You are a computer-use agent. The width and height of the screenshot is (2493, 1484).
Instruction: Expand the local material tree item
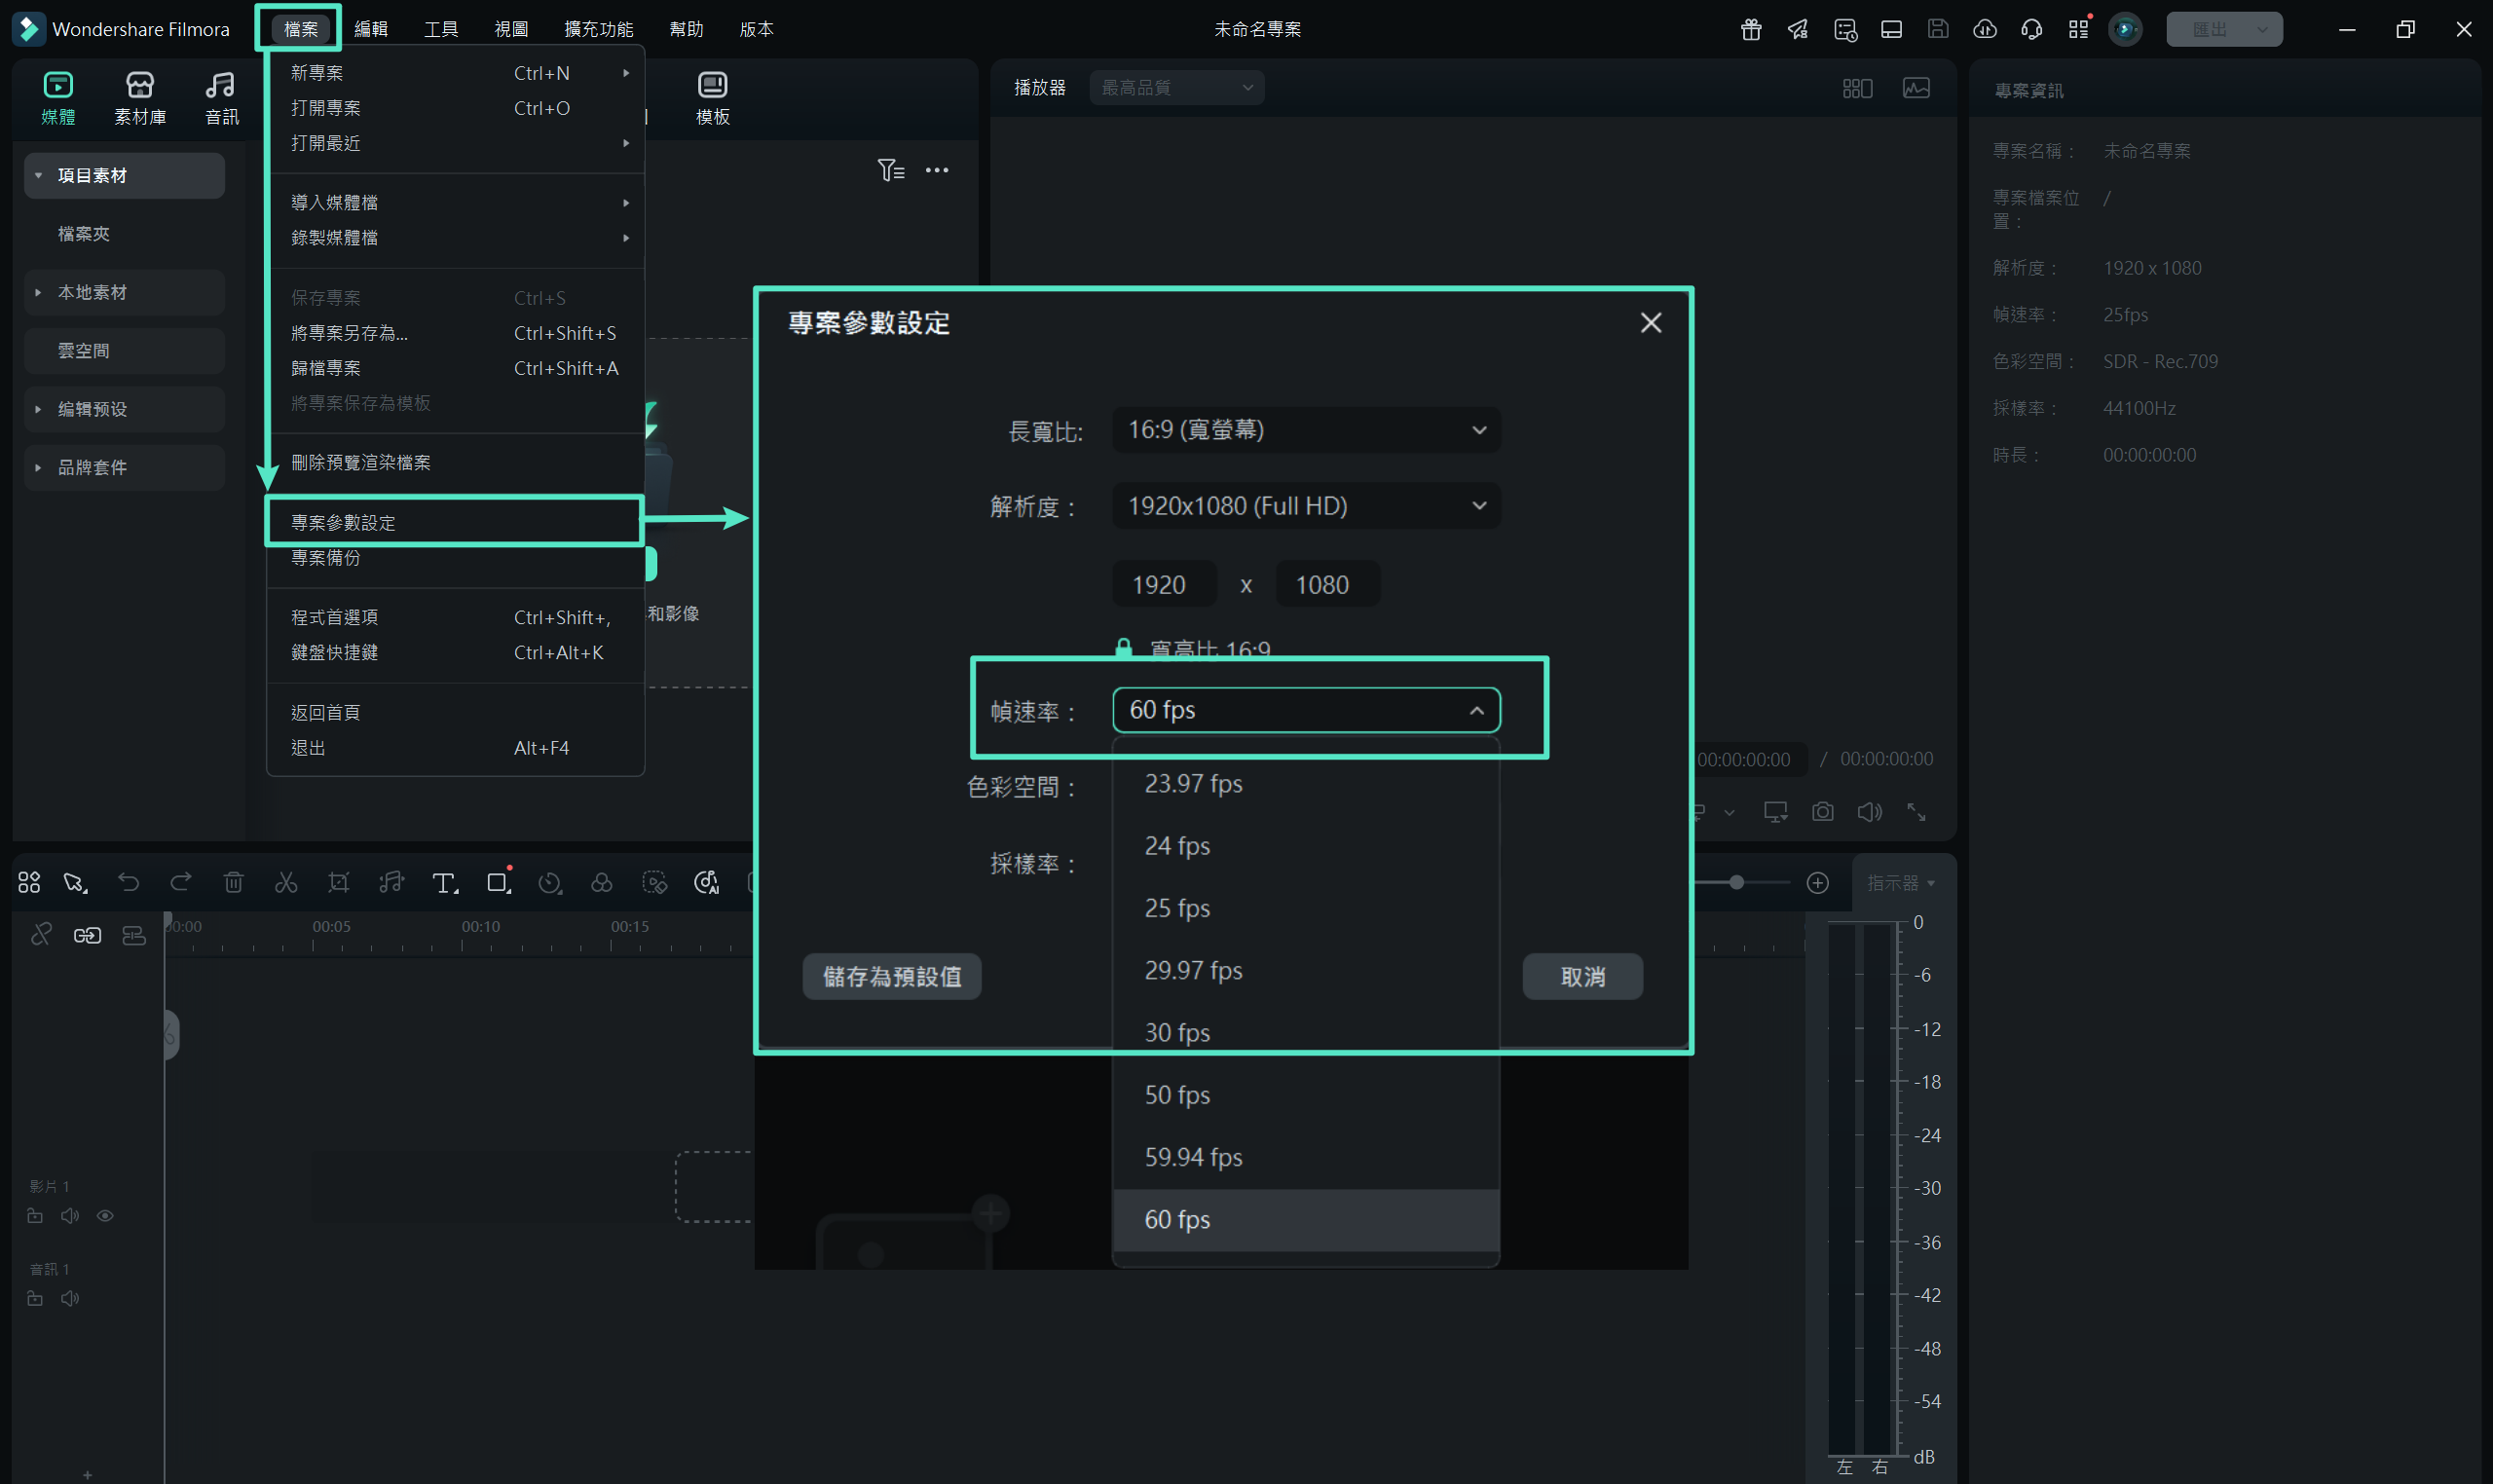tap(38, 293)
